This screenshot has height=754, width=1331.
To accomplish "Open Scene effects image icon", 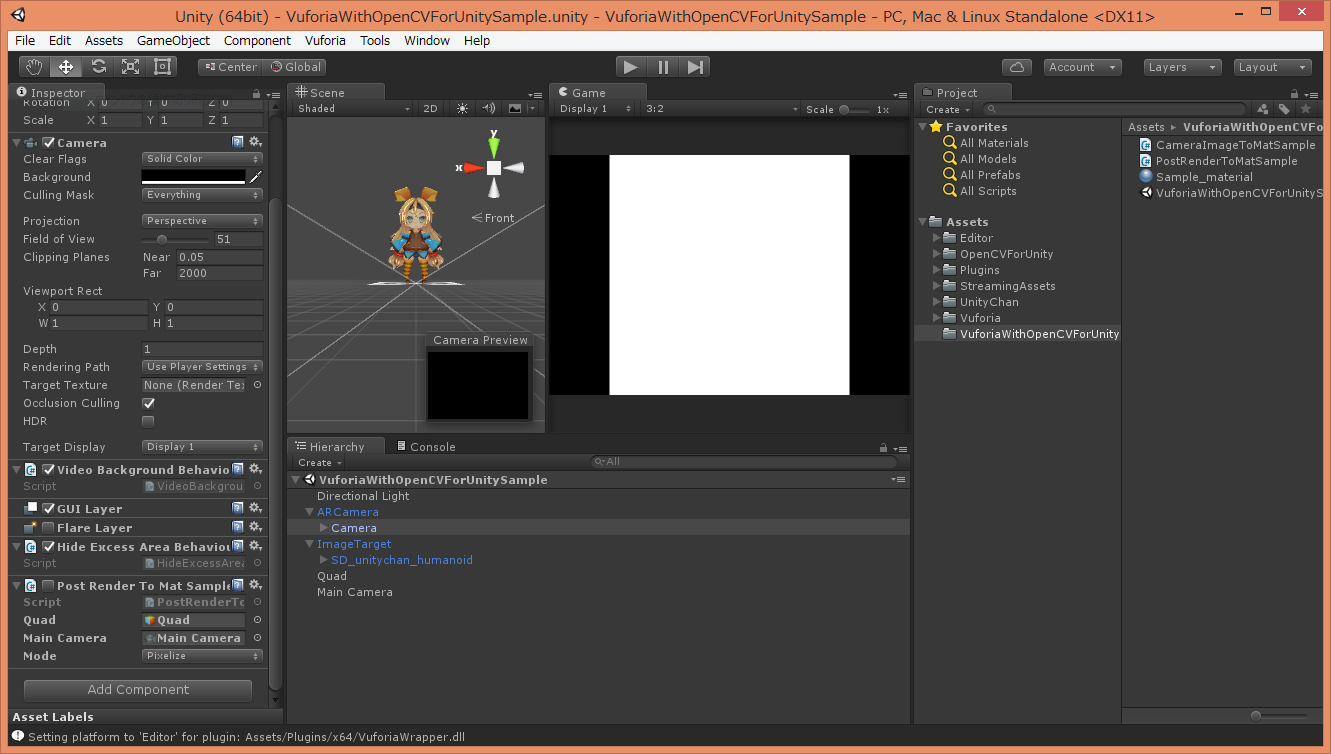I will [515, 109].
